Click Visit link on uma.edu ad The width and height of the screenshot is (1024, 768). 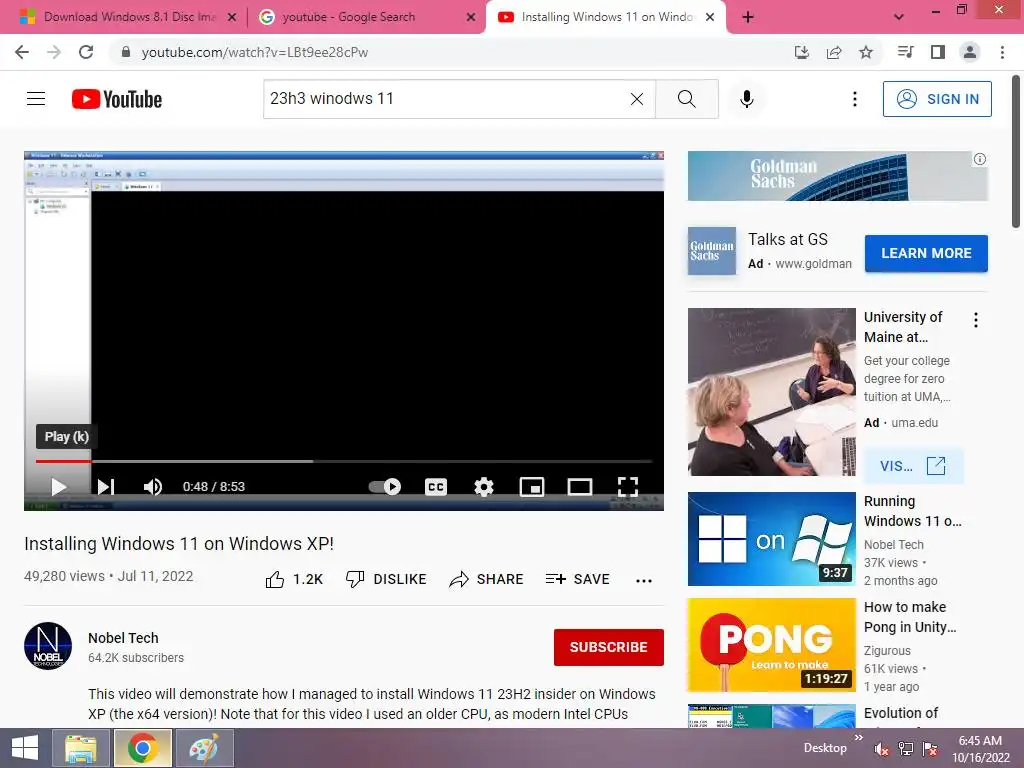click(913, 466)
